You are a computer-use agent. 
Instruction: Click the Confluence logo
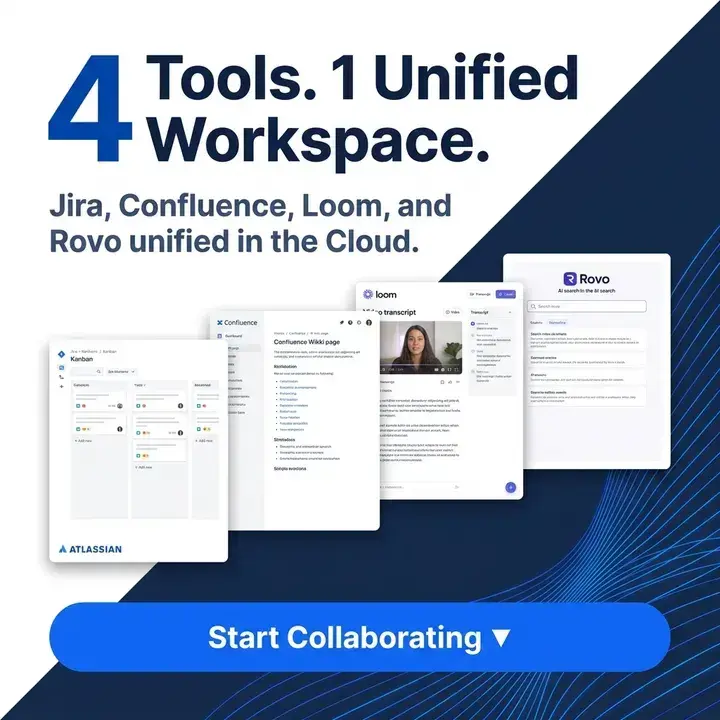point(237,322)
